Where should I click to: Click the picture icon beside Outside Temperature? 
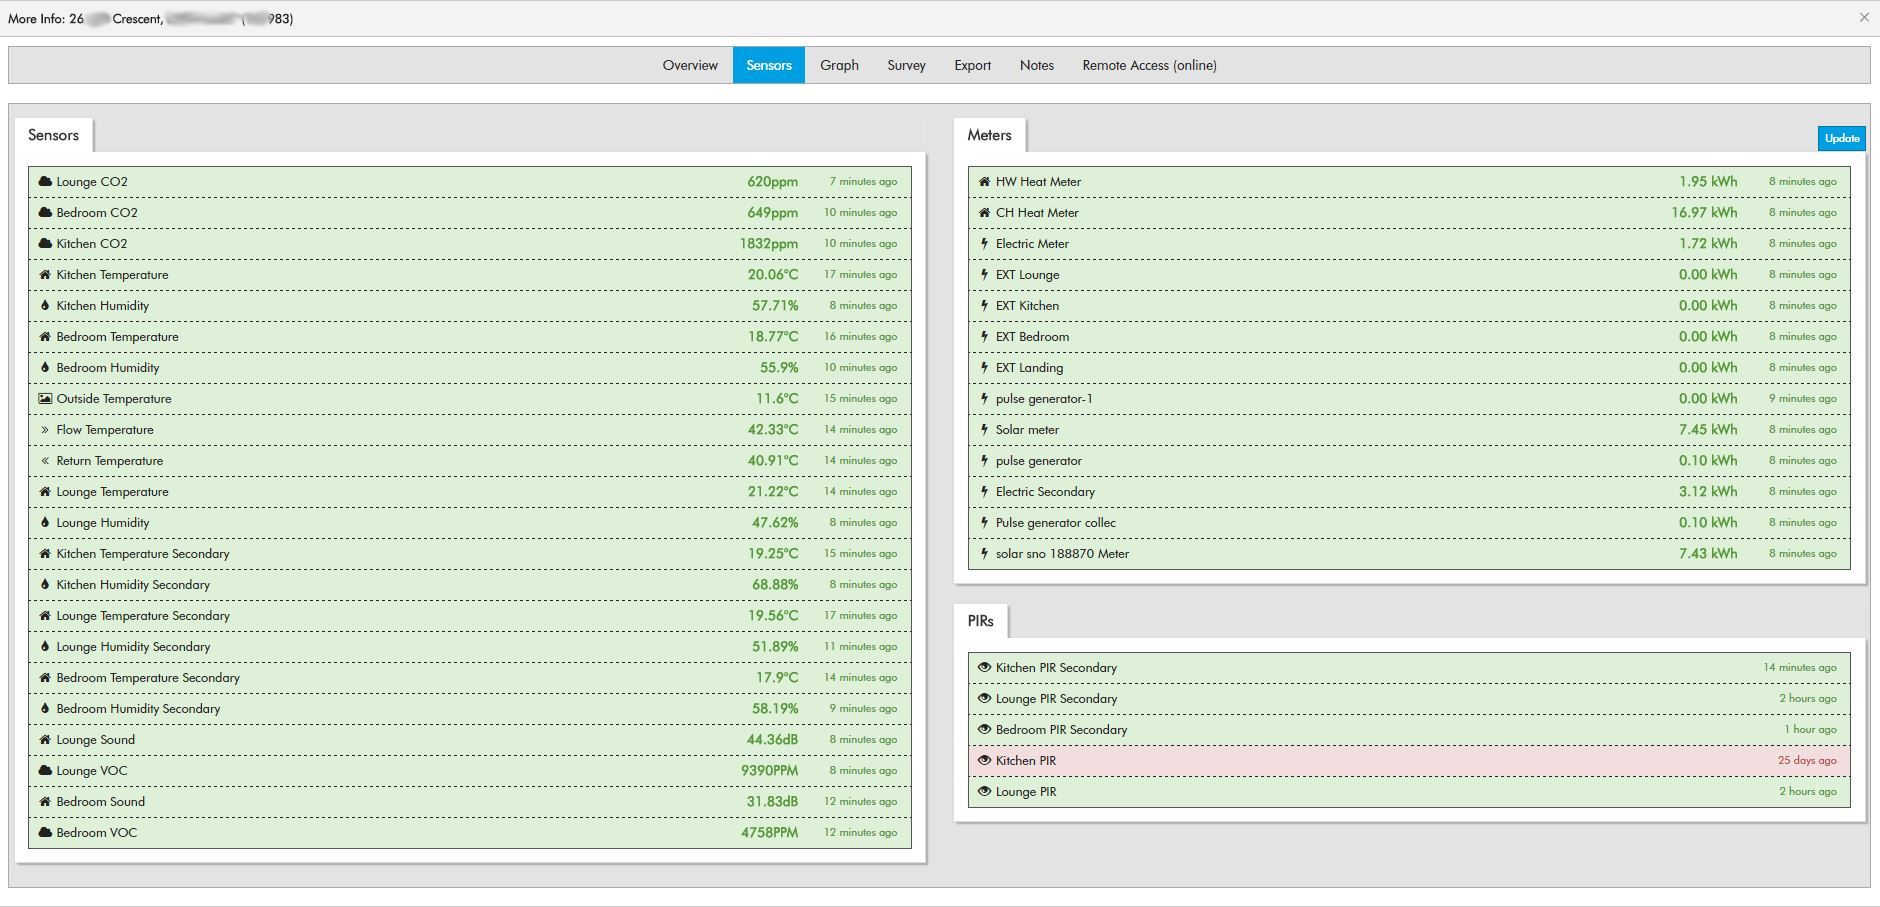pos(45,399)
